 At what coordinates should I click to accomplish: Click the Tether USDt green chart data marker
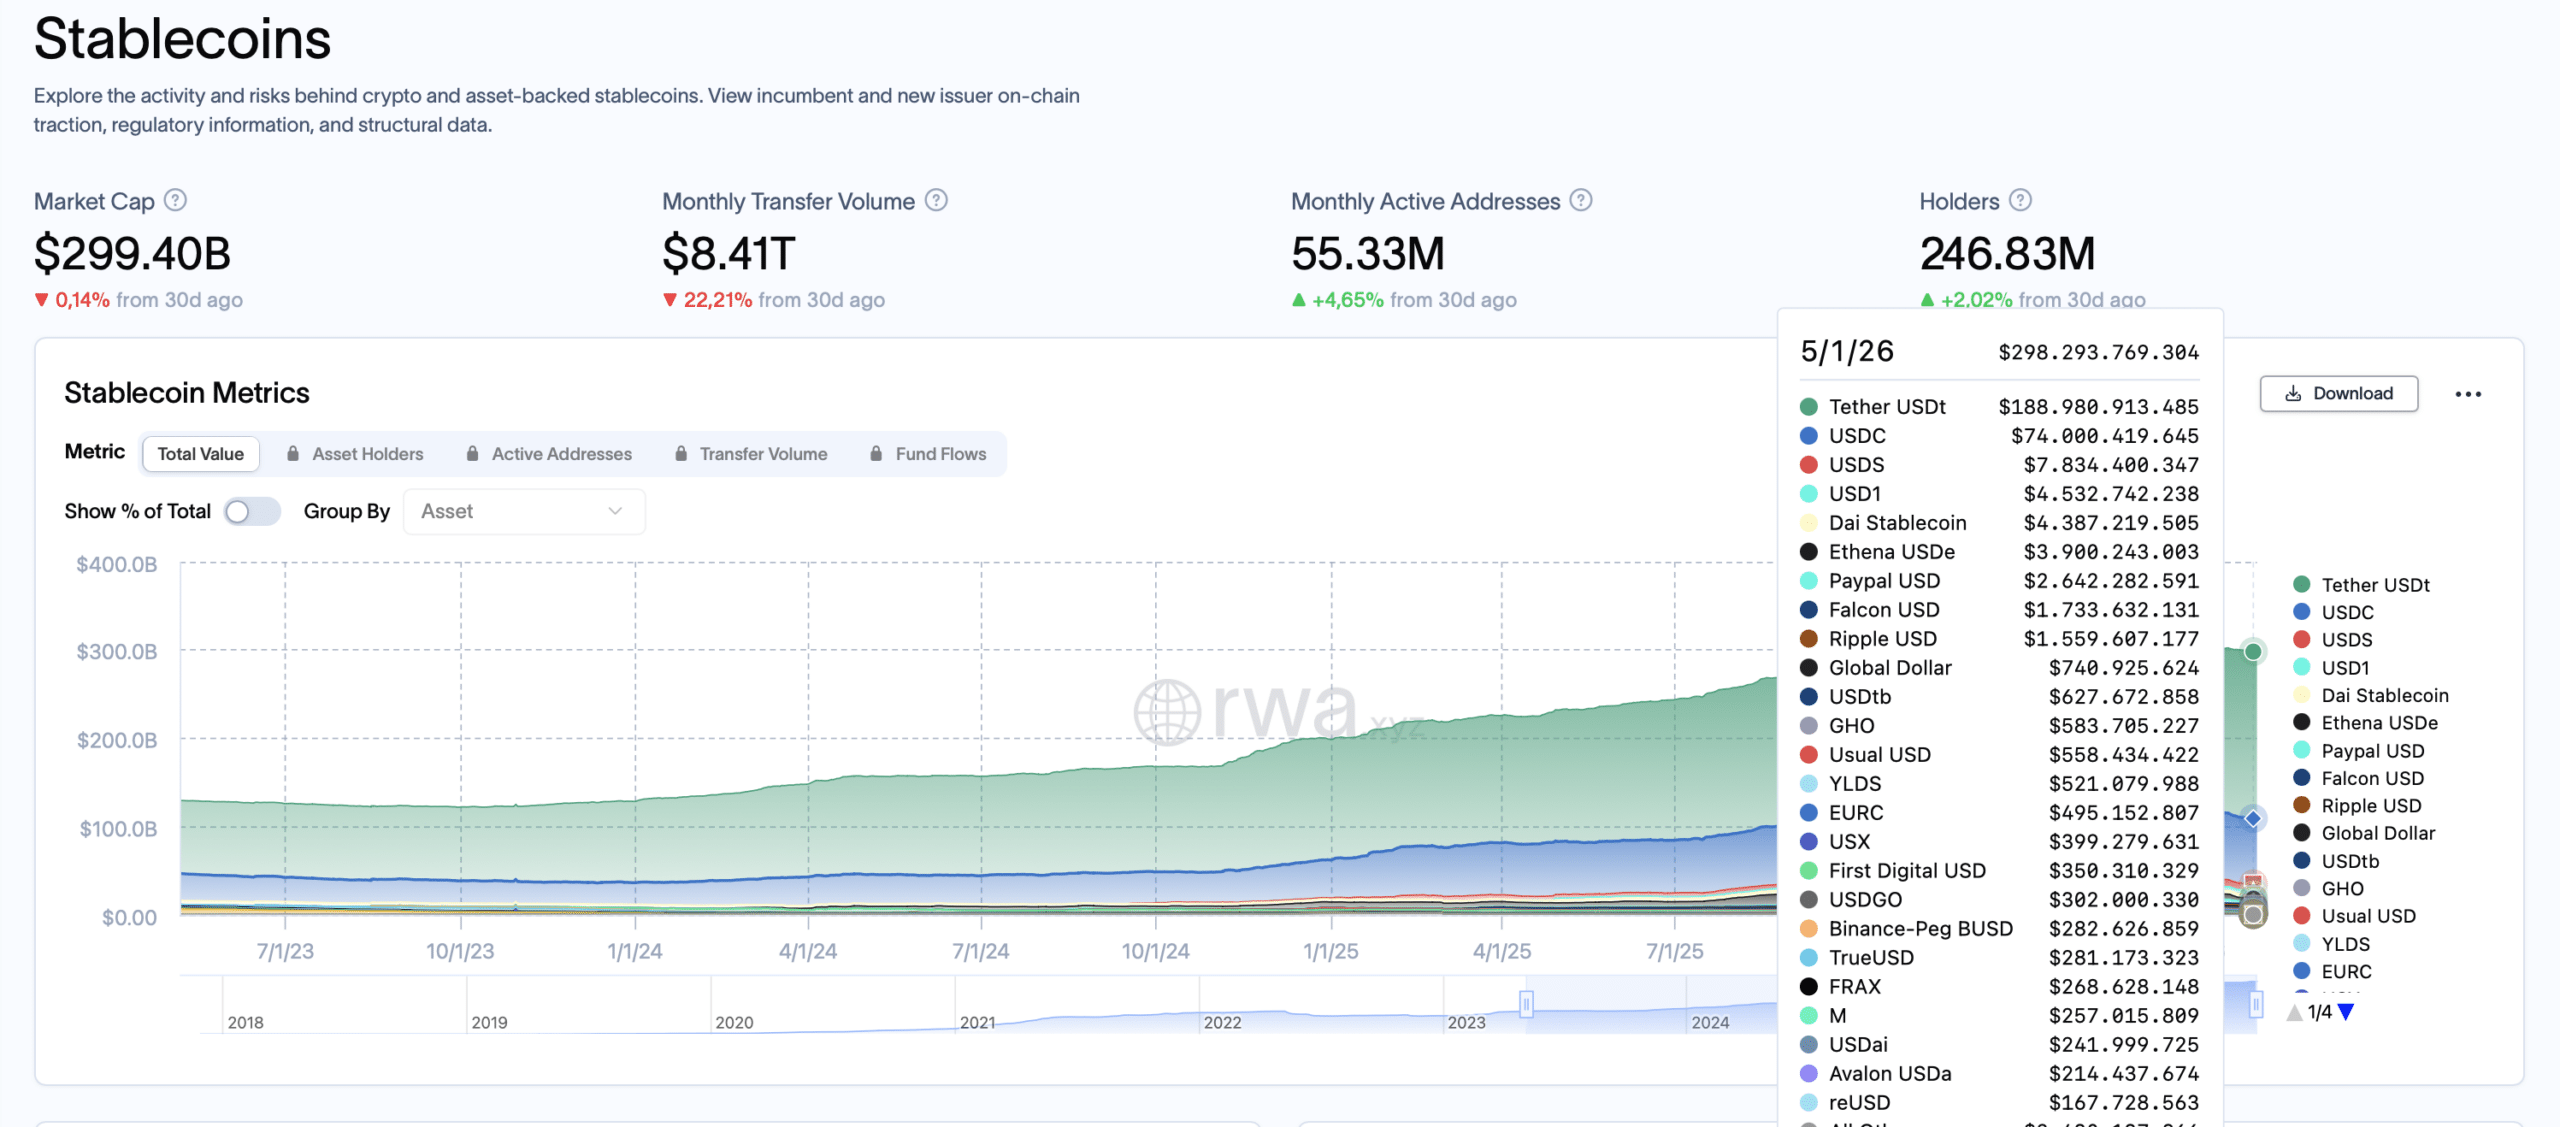(2253, 652)
